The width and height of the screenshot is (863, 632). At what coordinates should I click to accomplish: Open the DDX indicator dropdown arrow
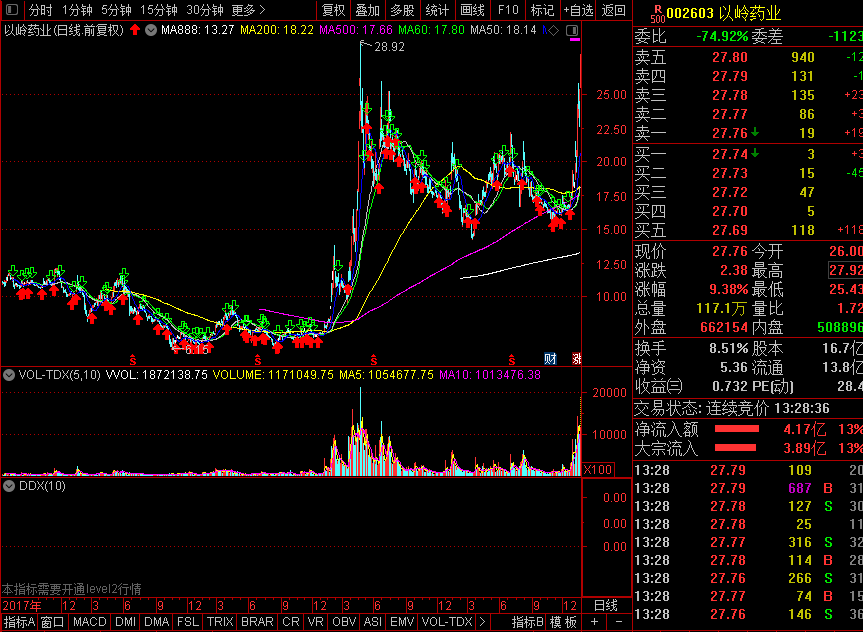click(x=8, y=486)
